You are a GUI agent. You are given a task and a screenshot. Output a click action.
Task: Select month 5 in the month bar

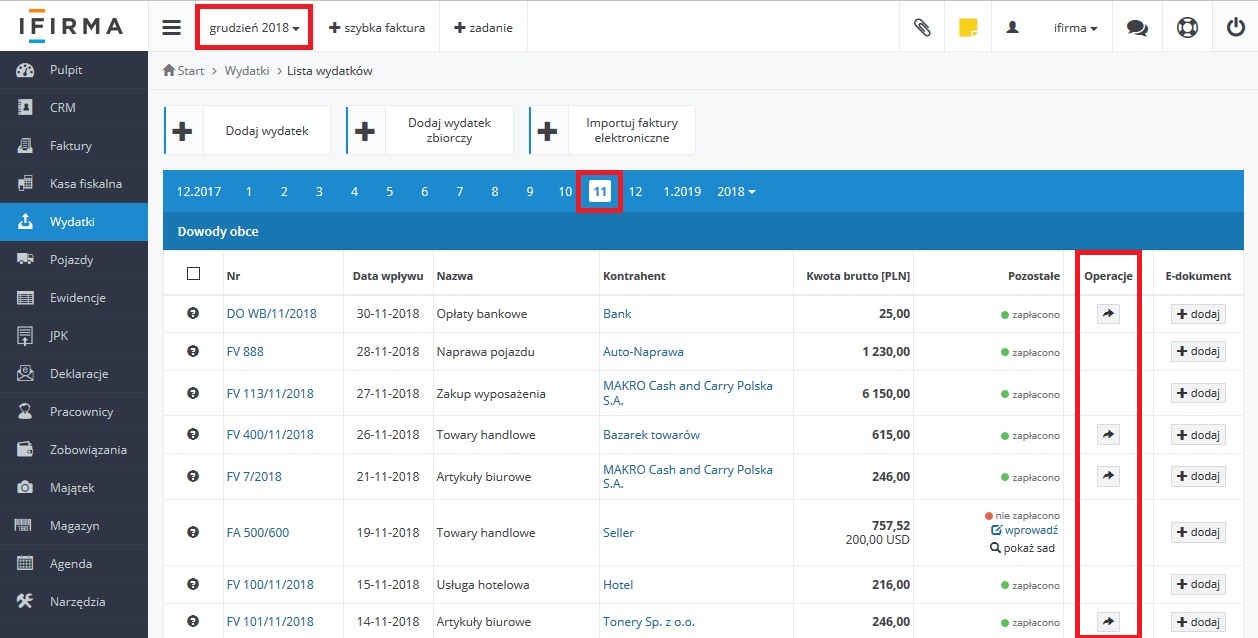coord(389,191)
